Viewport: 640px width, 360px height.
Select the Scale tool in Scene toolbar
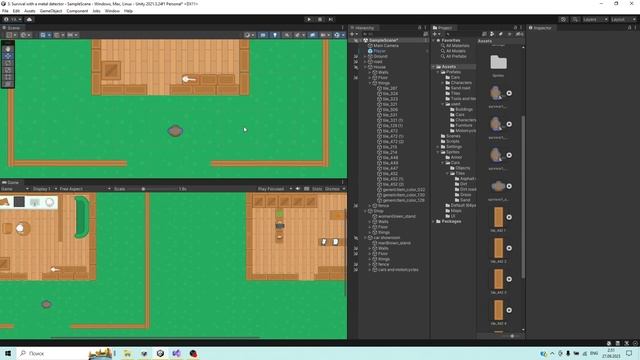tap(8, 70)
